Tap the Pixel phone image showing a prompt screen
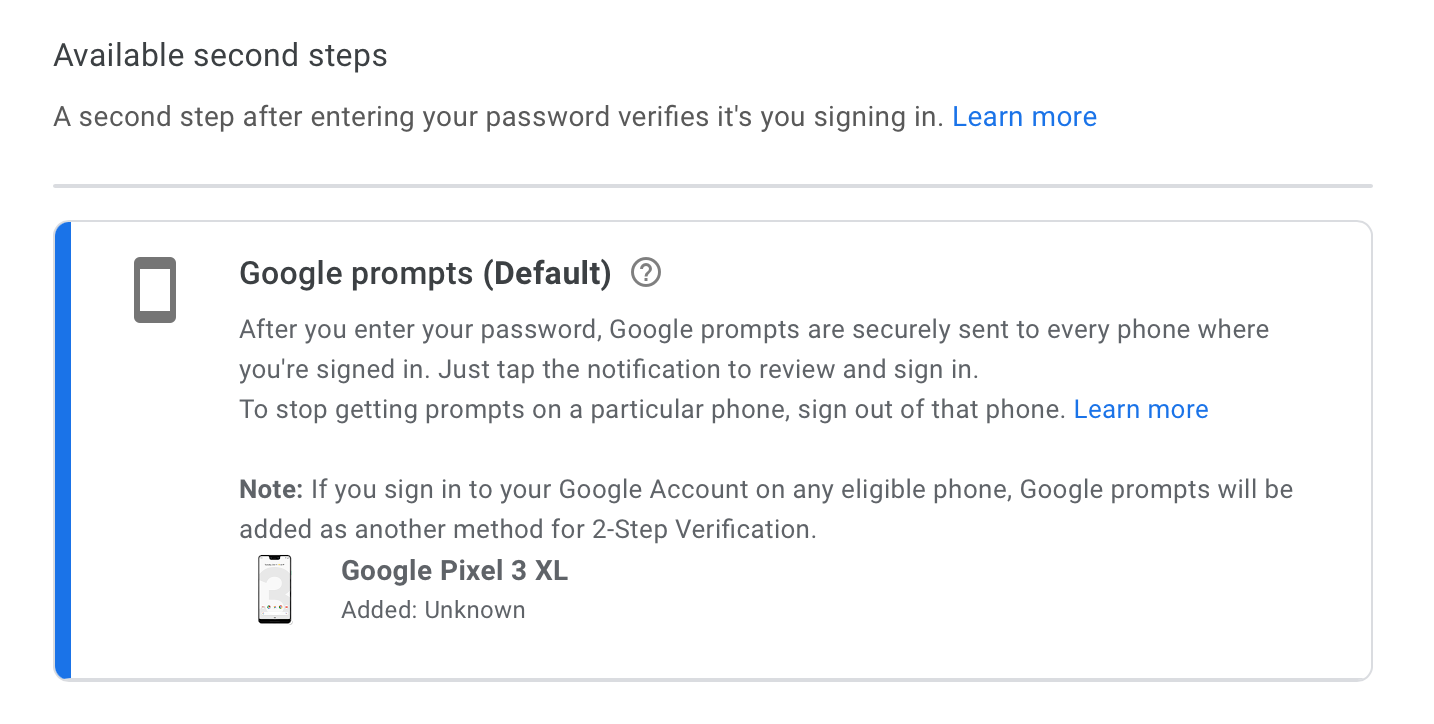 pos(274,589)
